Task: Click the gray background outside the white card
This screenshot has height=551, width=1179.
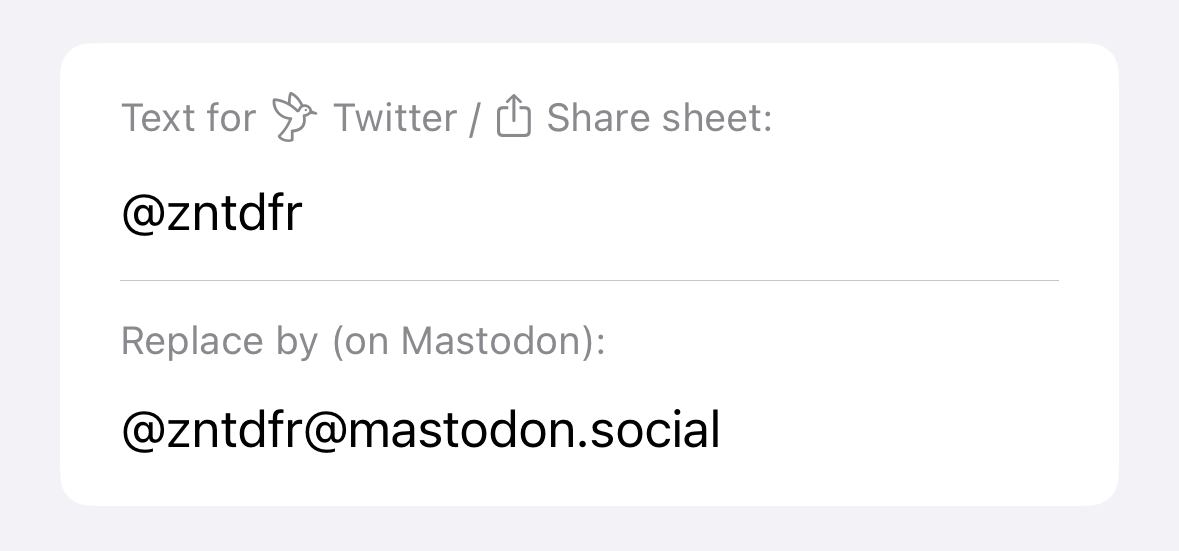Action: [x=590, y=21]
